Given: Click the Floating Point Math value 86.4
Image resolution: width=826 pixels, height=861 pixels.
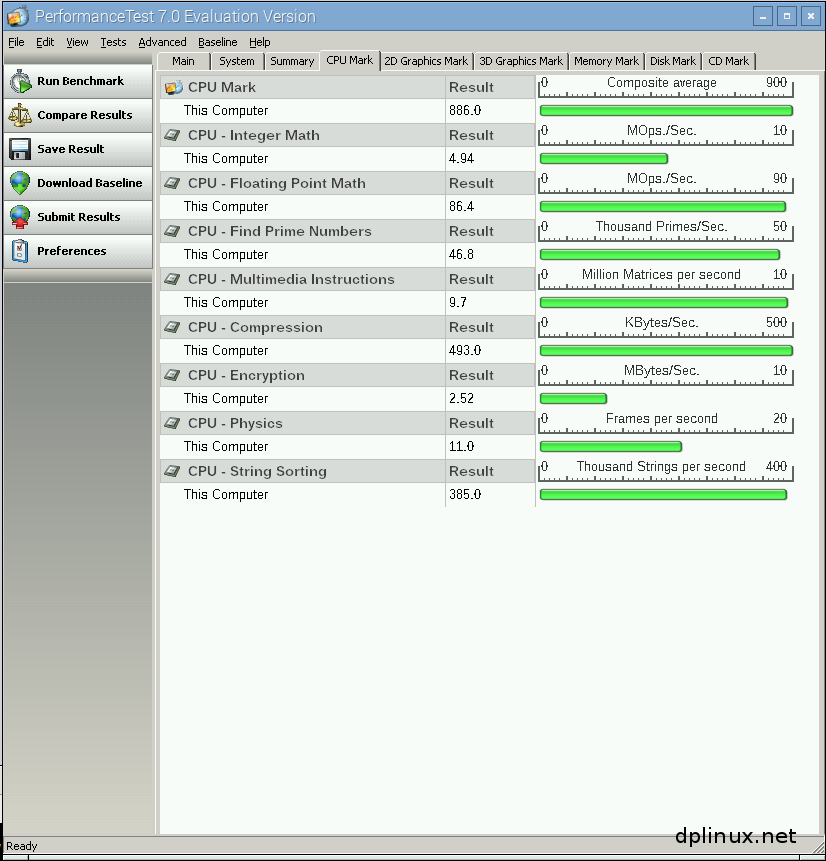Looking at the screenshot, I should click(x=461, y=206).
